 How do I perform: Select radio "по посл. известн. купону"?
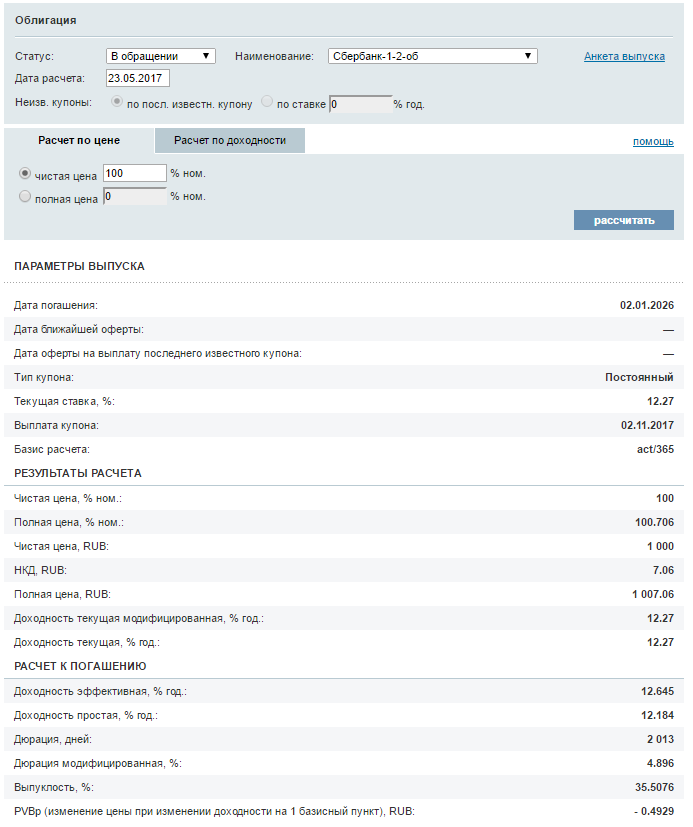pos(117,102)
